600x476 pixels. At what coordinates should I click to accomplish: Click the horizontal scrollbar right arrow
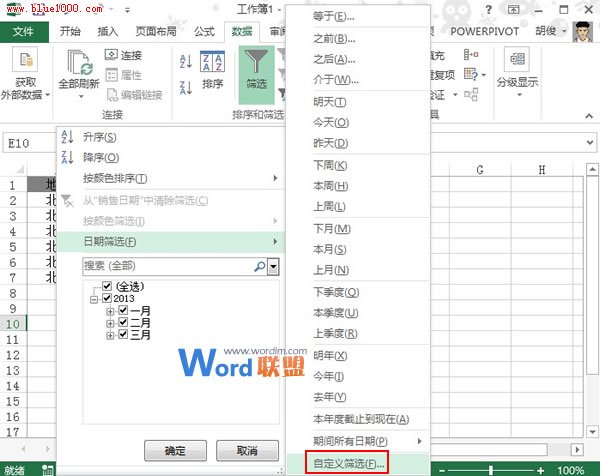point(577,449)
